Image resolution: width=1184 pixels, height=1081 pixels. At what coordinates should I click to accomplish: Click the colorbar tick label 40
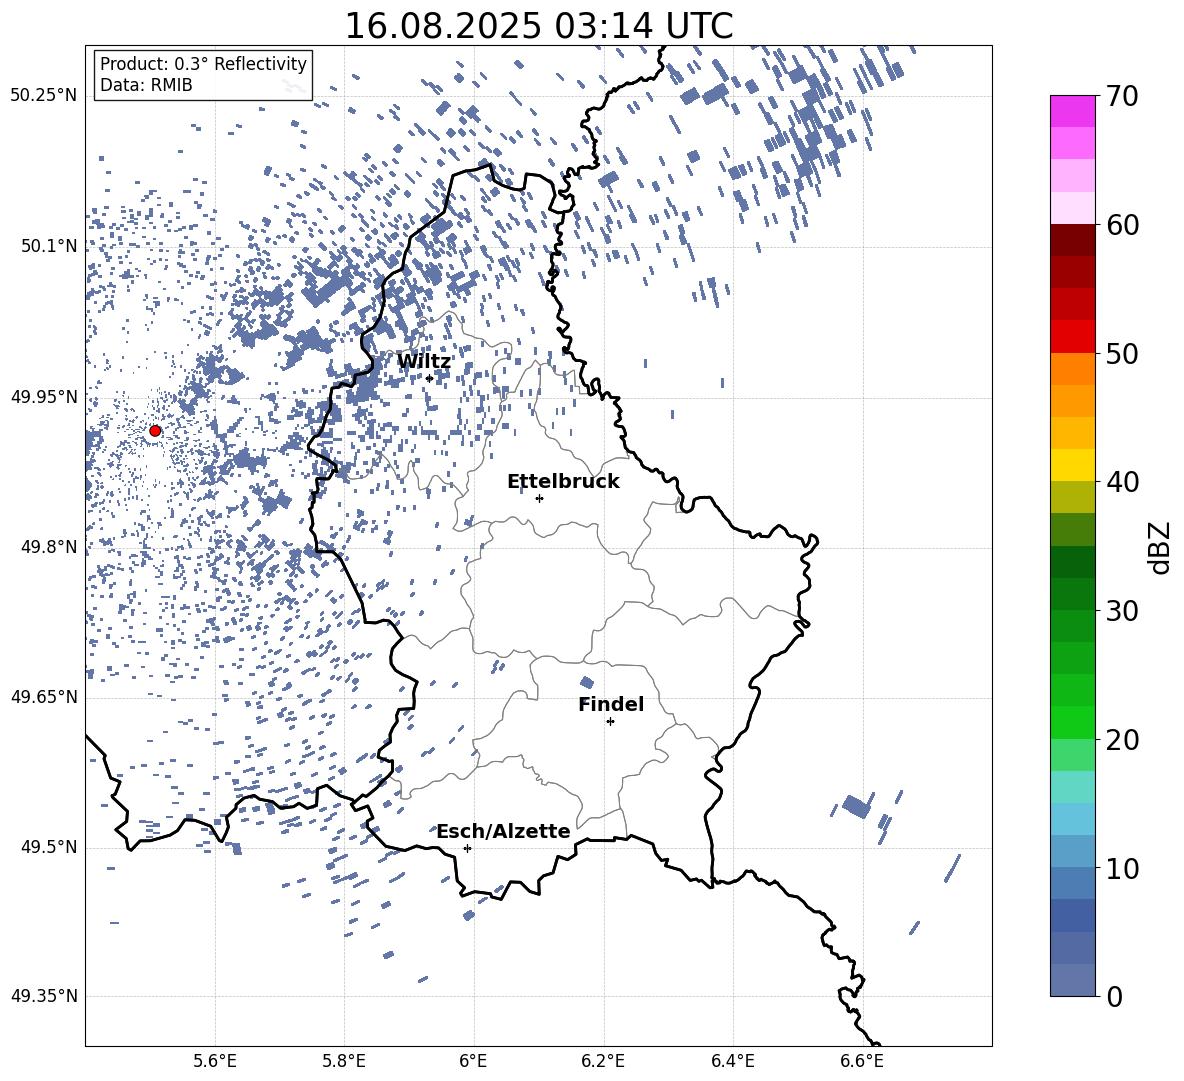(1123, 482)
